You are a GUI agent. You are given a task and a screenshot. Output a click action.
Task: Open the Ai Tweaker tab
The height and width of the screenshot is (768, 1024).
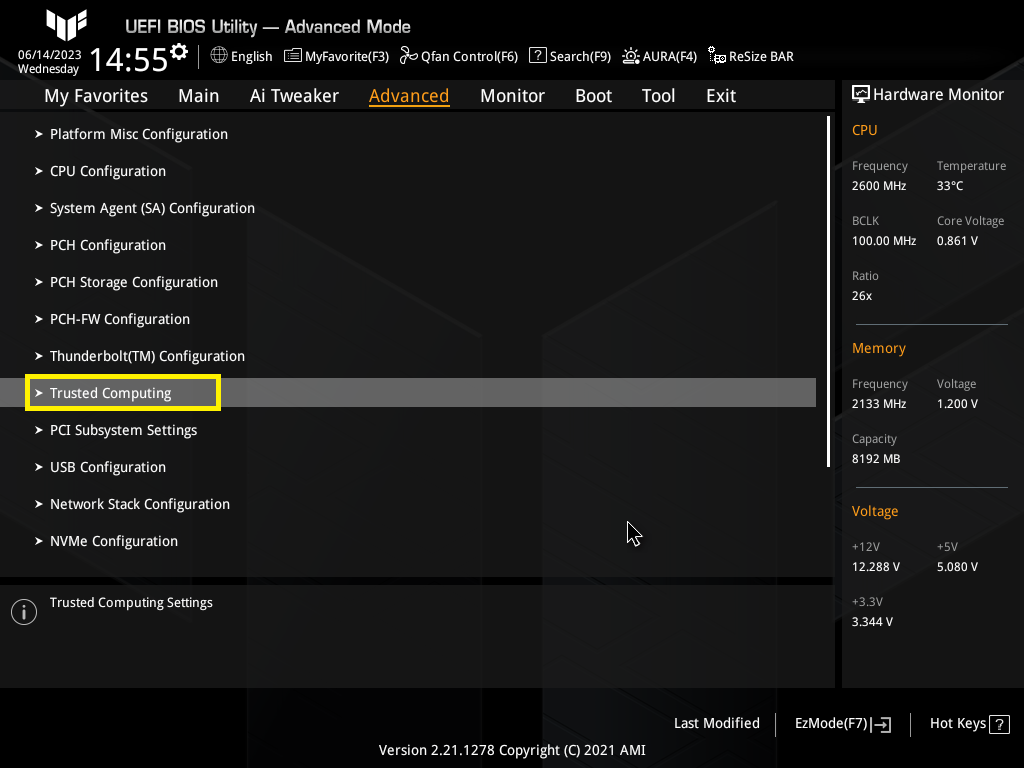pyautogui.click(x=294, y=96)
